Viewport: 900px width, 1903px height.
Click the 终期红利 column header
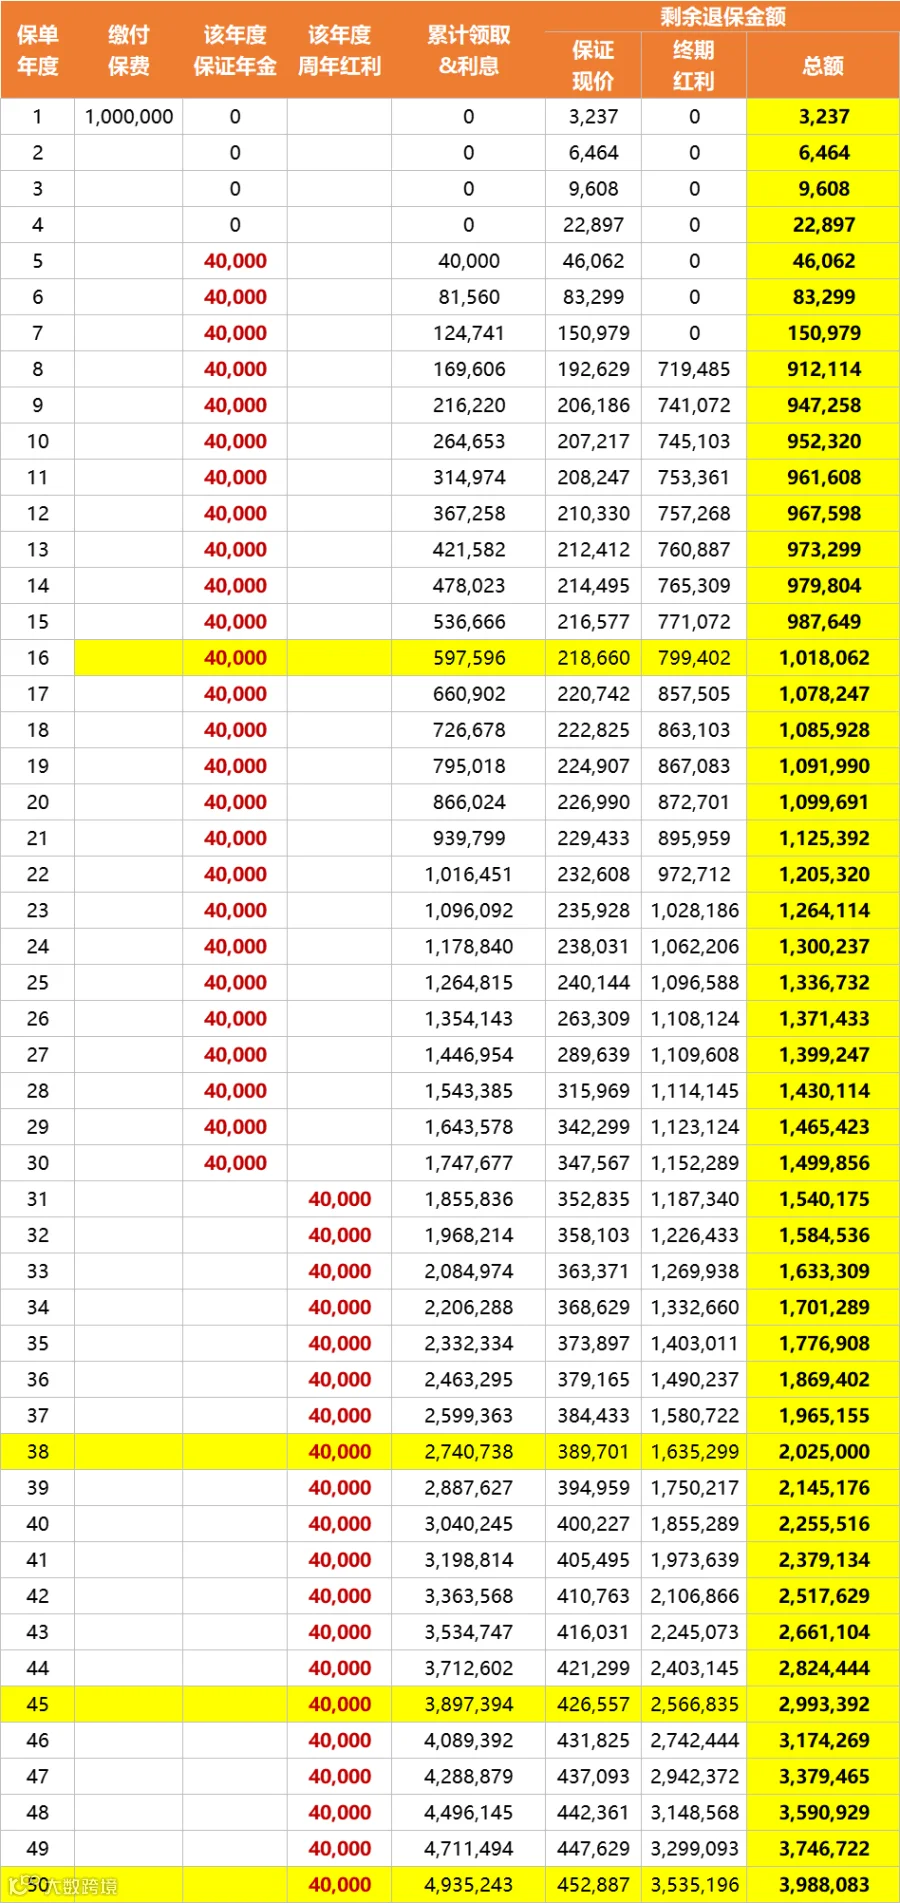coord(694,66)
